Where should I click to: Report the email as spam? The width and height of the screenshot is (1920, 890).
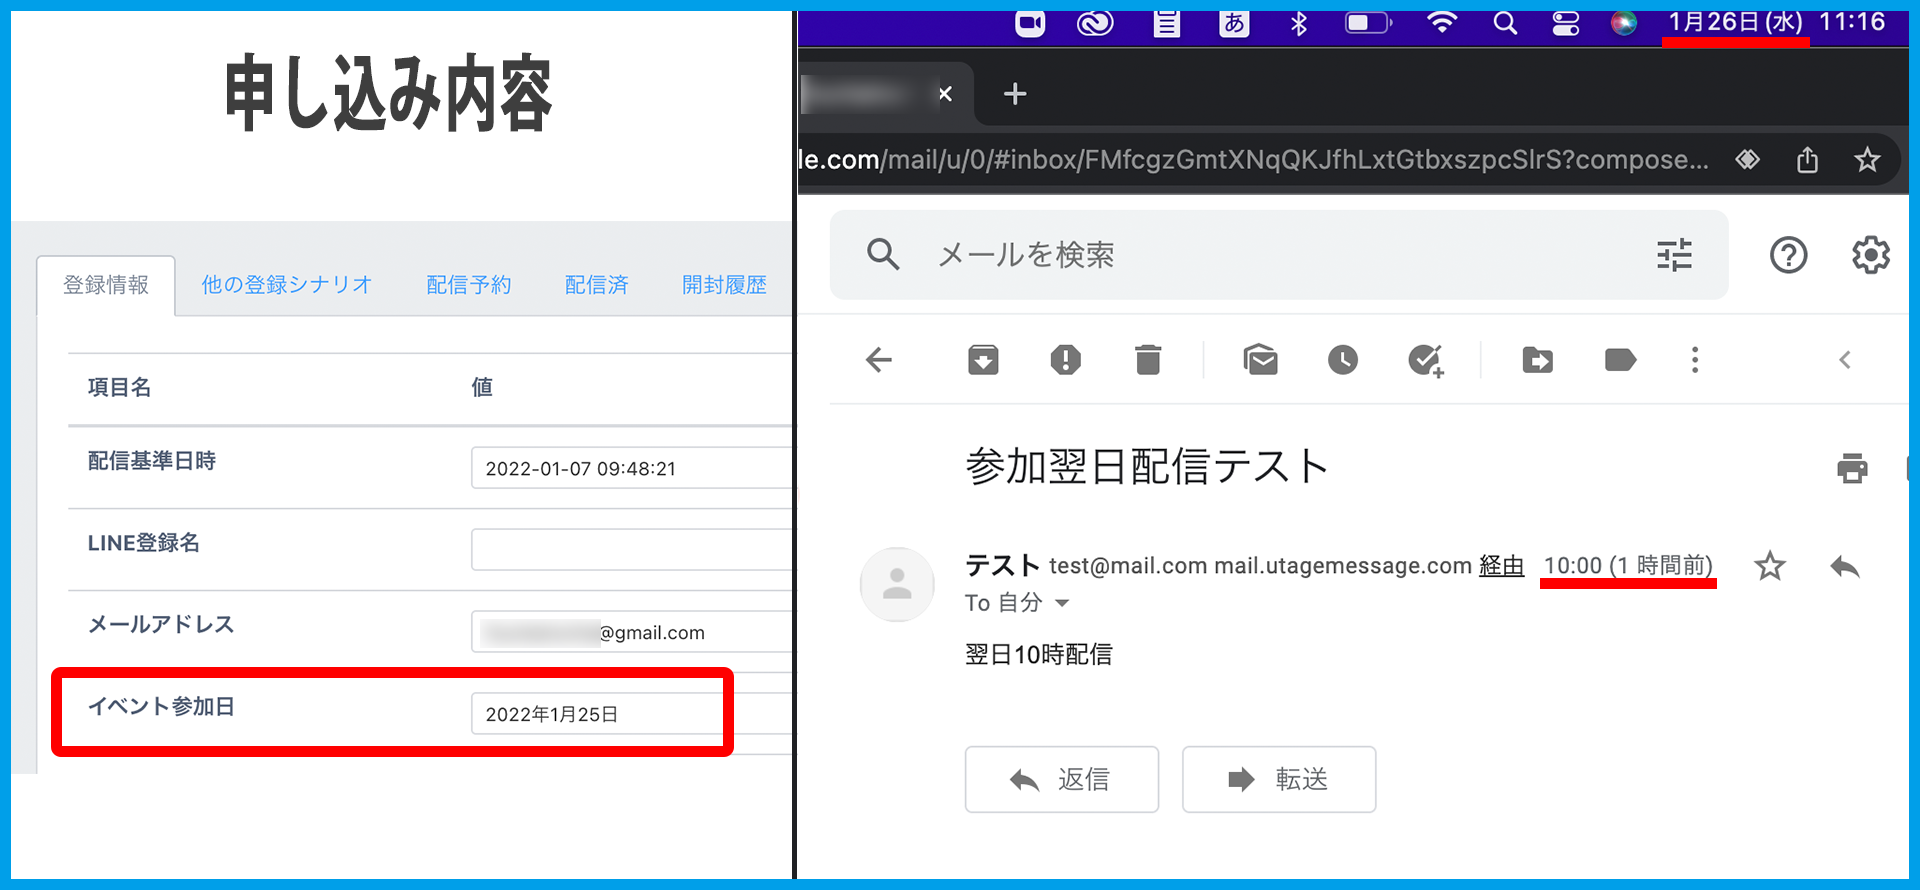tap(1065, 360)
